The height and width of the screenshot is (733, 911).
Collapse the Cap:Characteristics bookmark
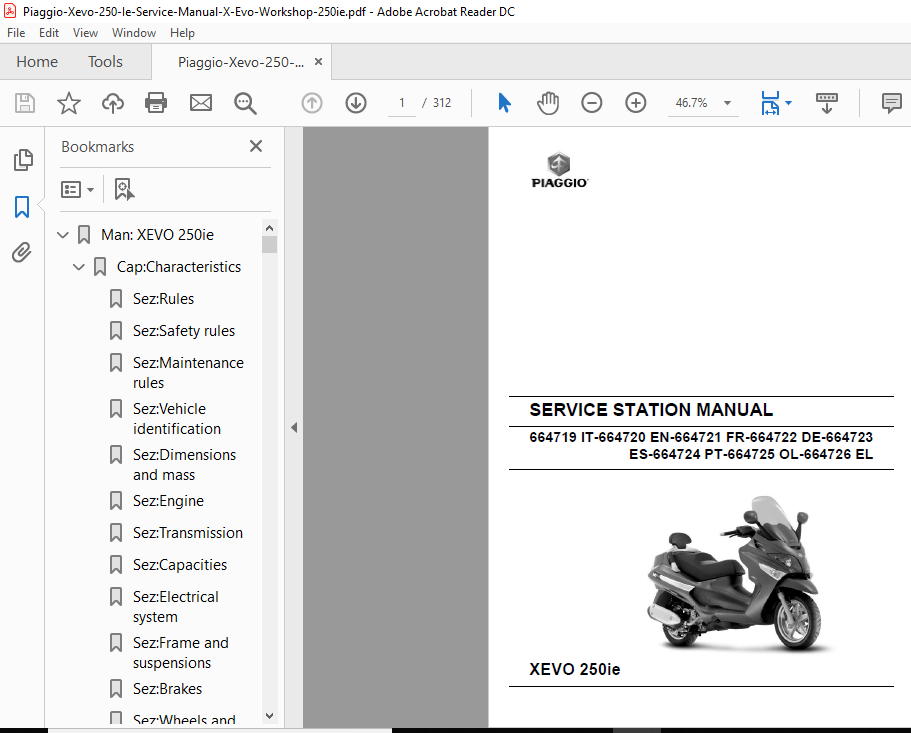click(78, 267)
